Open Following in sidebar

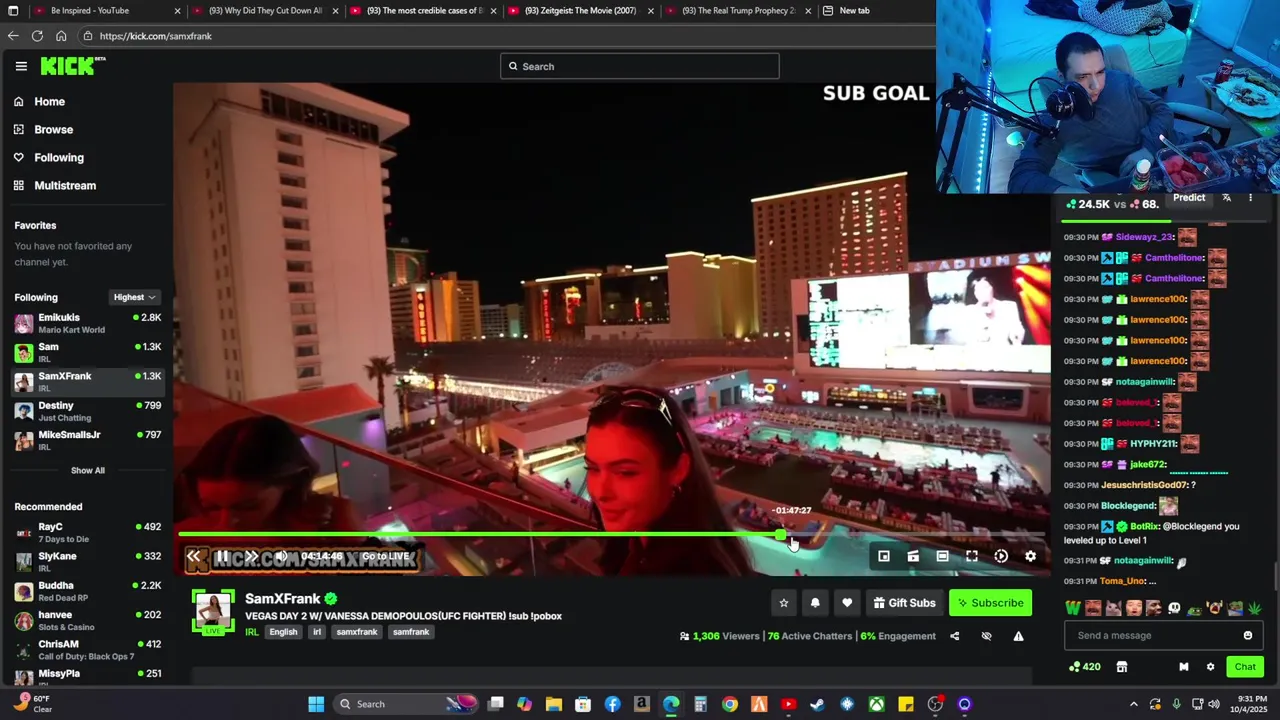[49, 157]
